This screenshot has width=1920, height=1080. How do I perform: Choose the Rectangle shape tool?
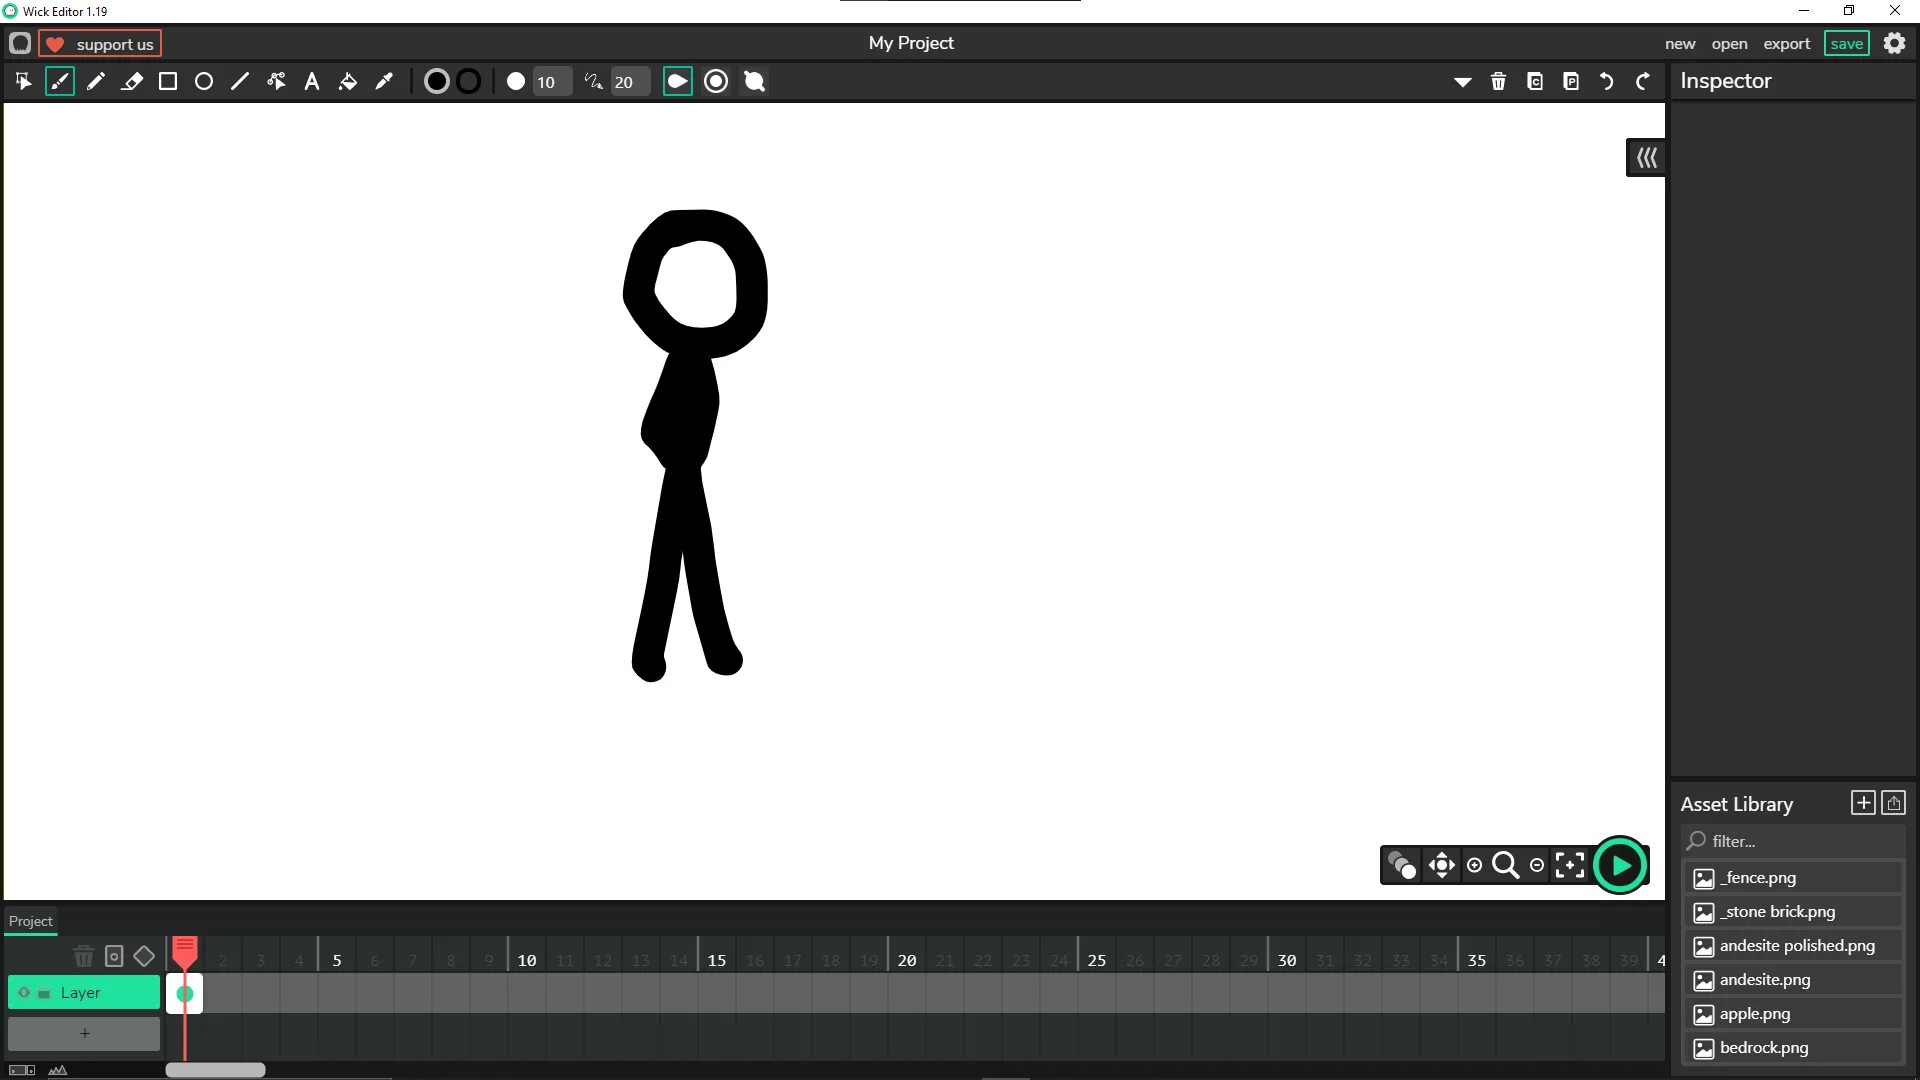click(x=168, y=82)
